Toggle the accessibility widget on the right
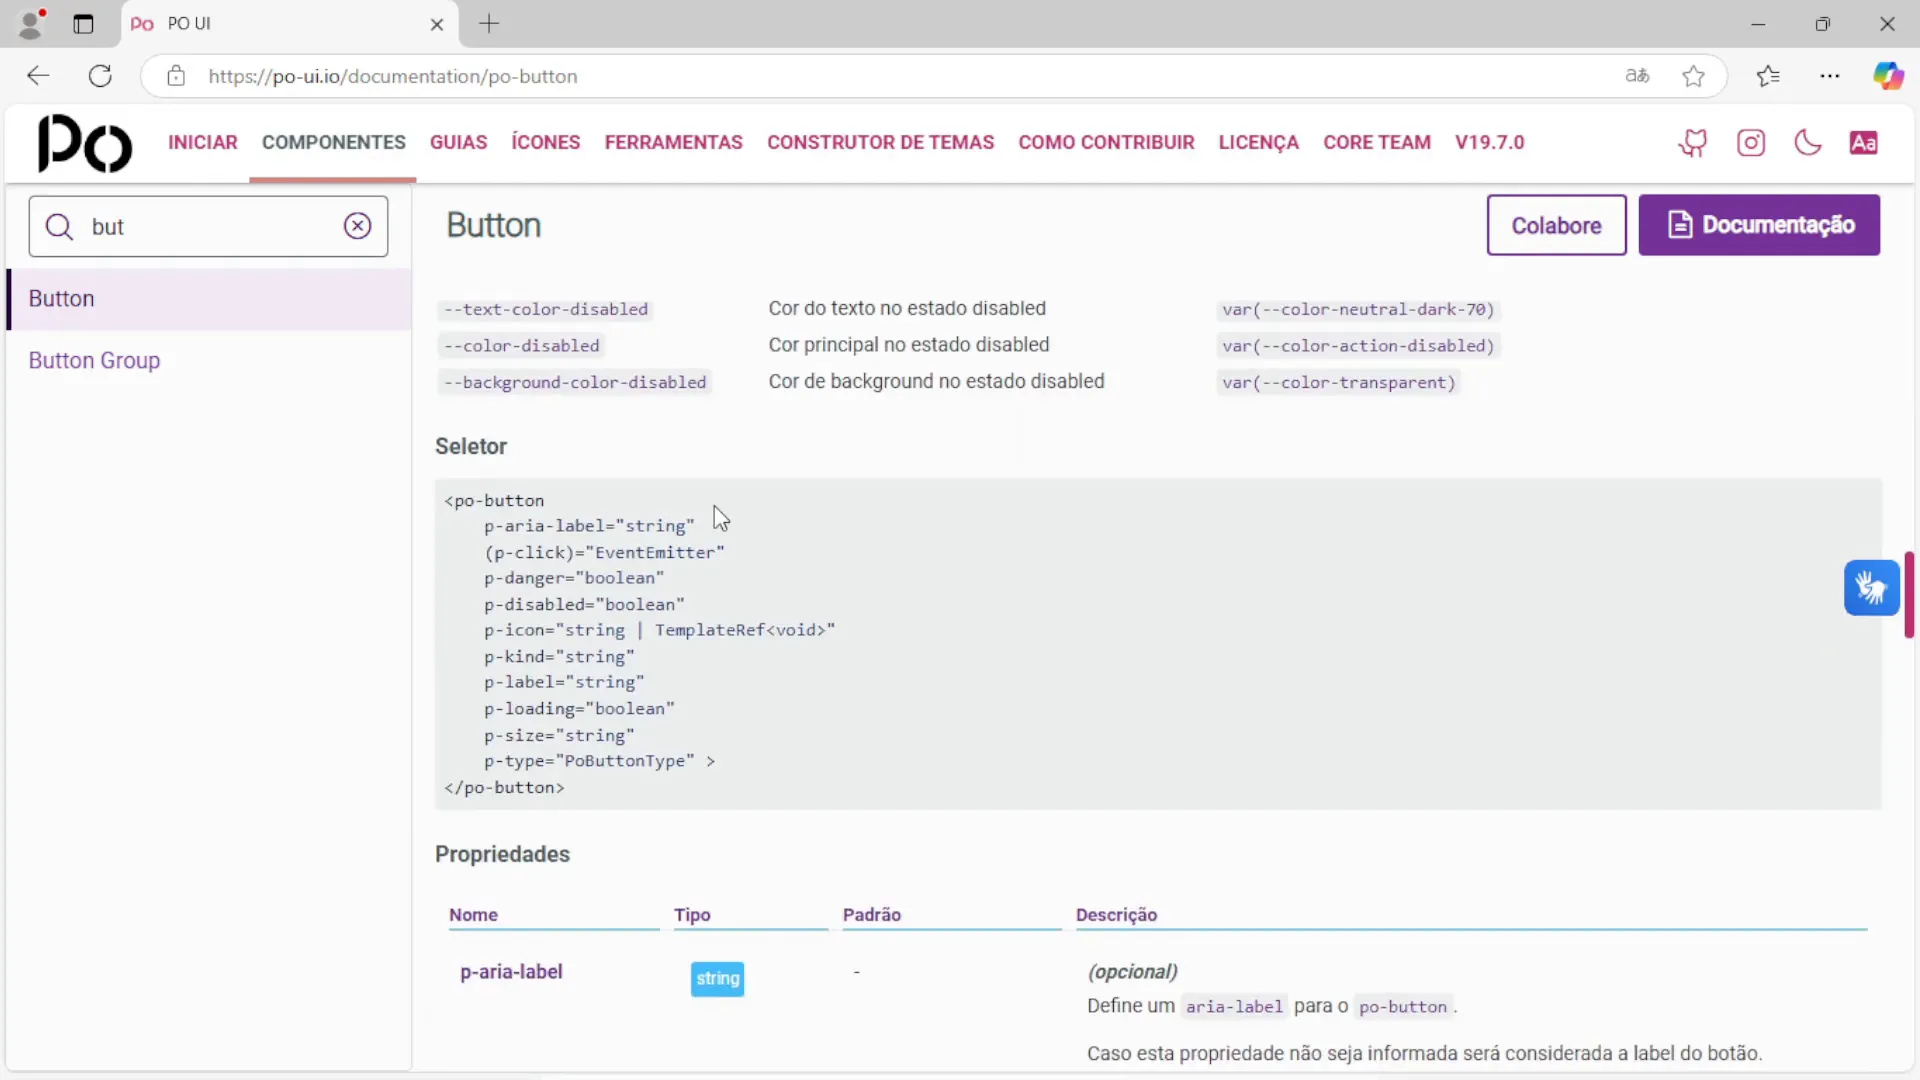 1871,588
